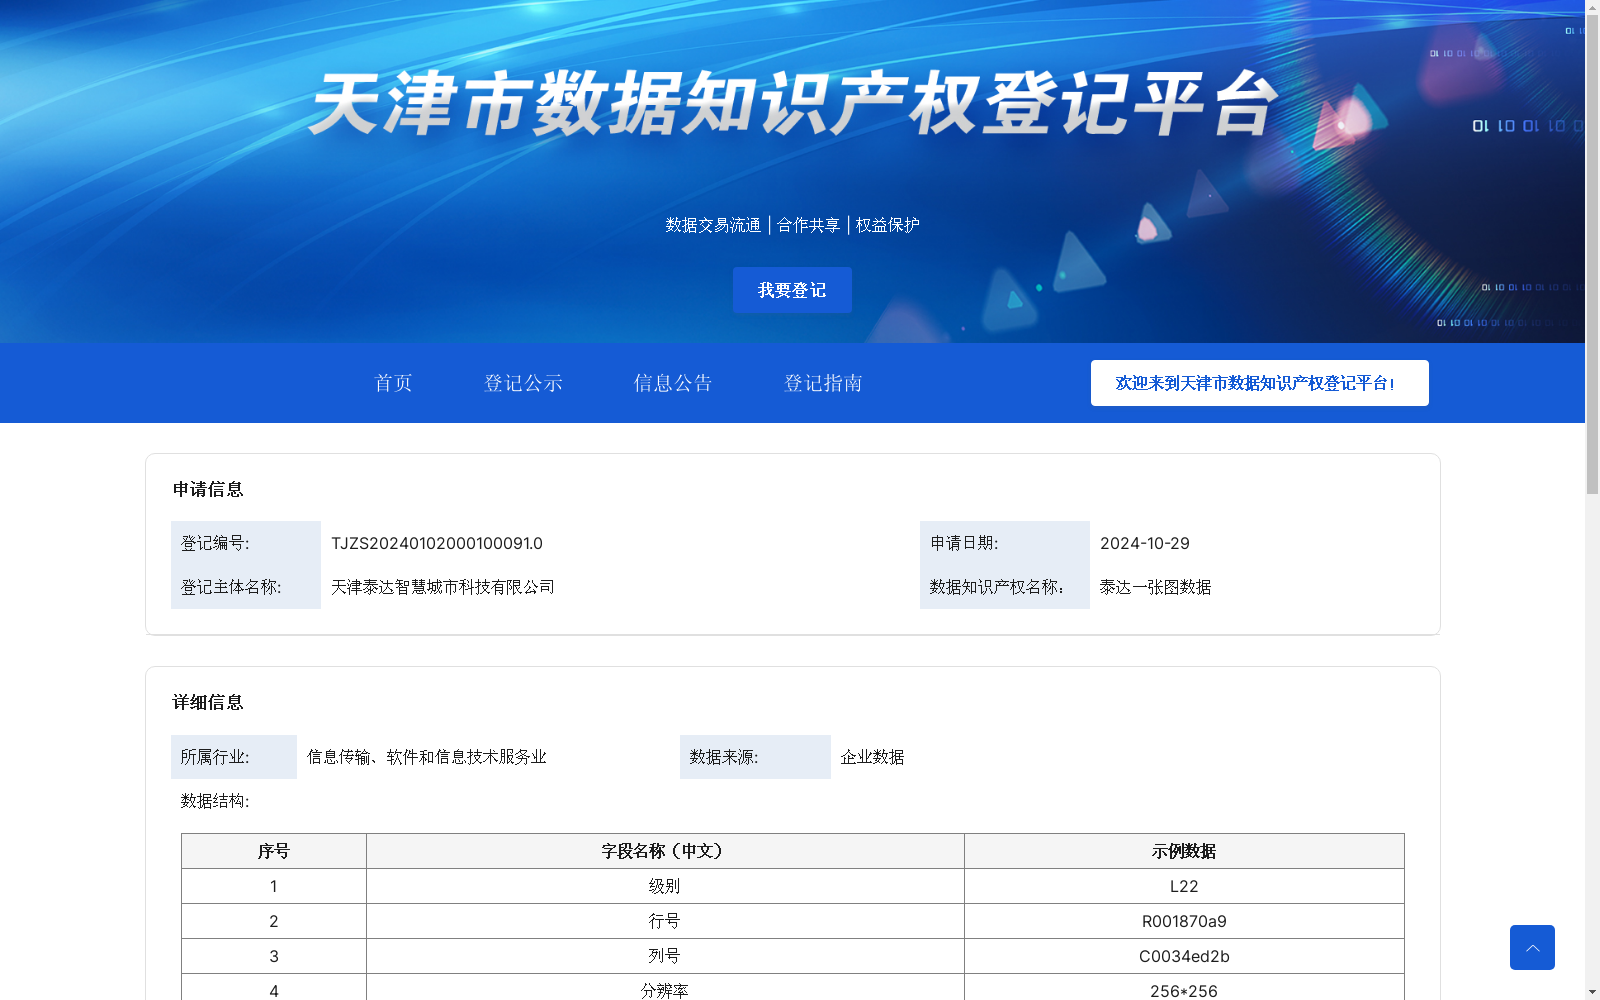Click the sequence number 3 in the 列号 row

[x=274, y=956]
